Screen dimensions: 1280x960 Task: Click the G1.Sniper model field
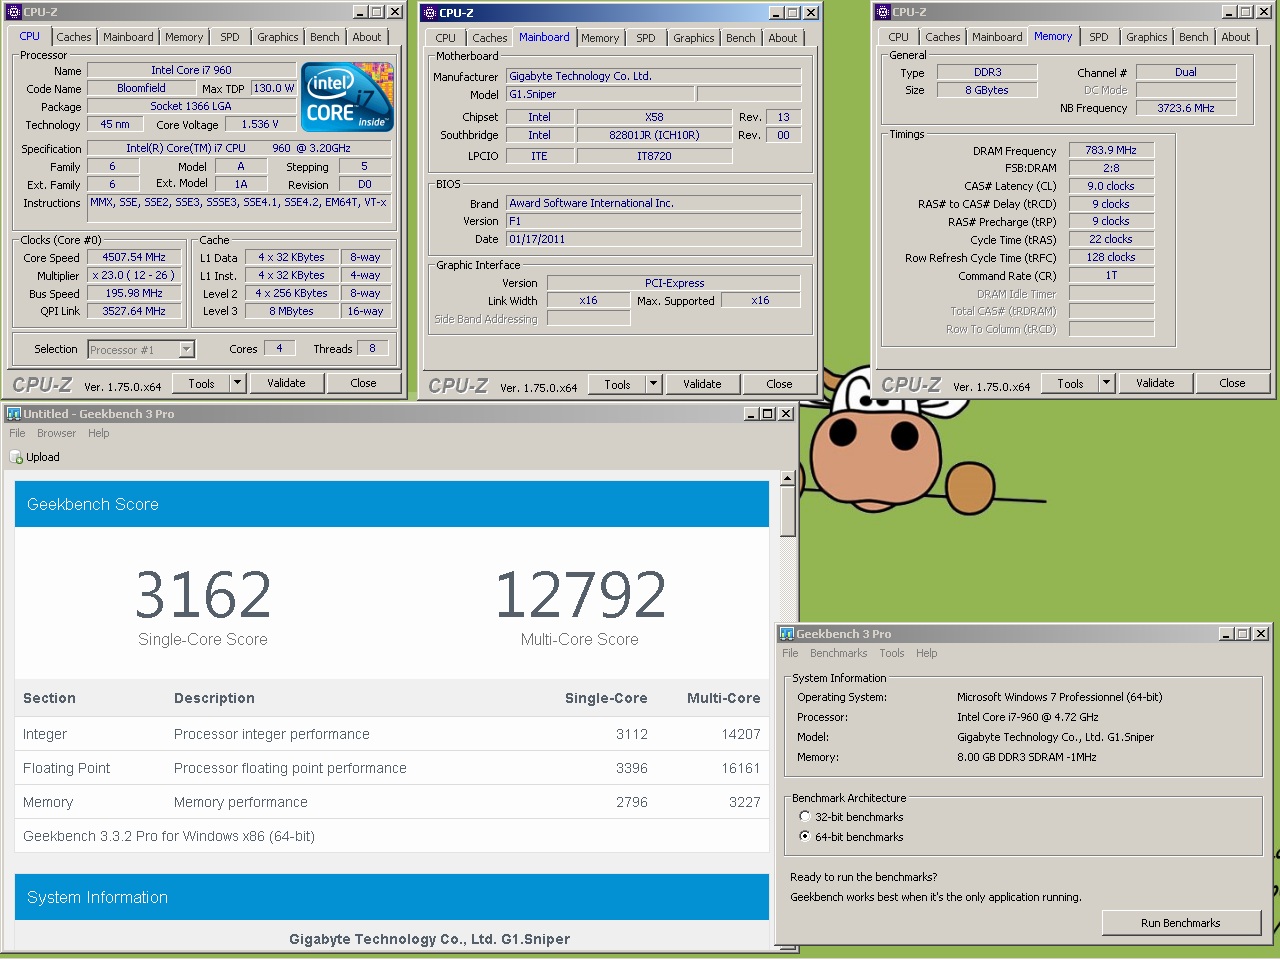pyautogui.click(x=599, y=94)
